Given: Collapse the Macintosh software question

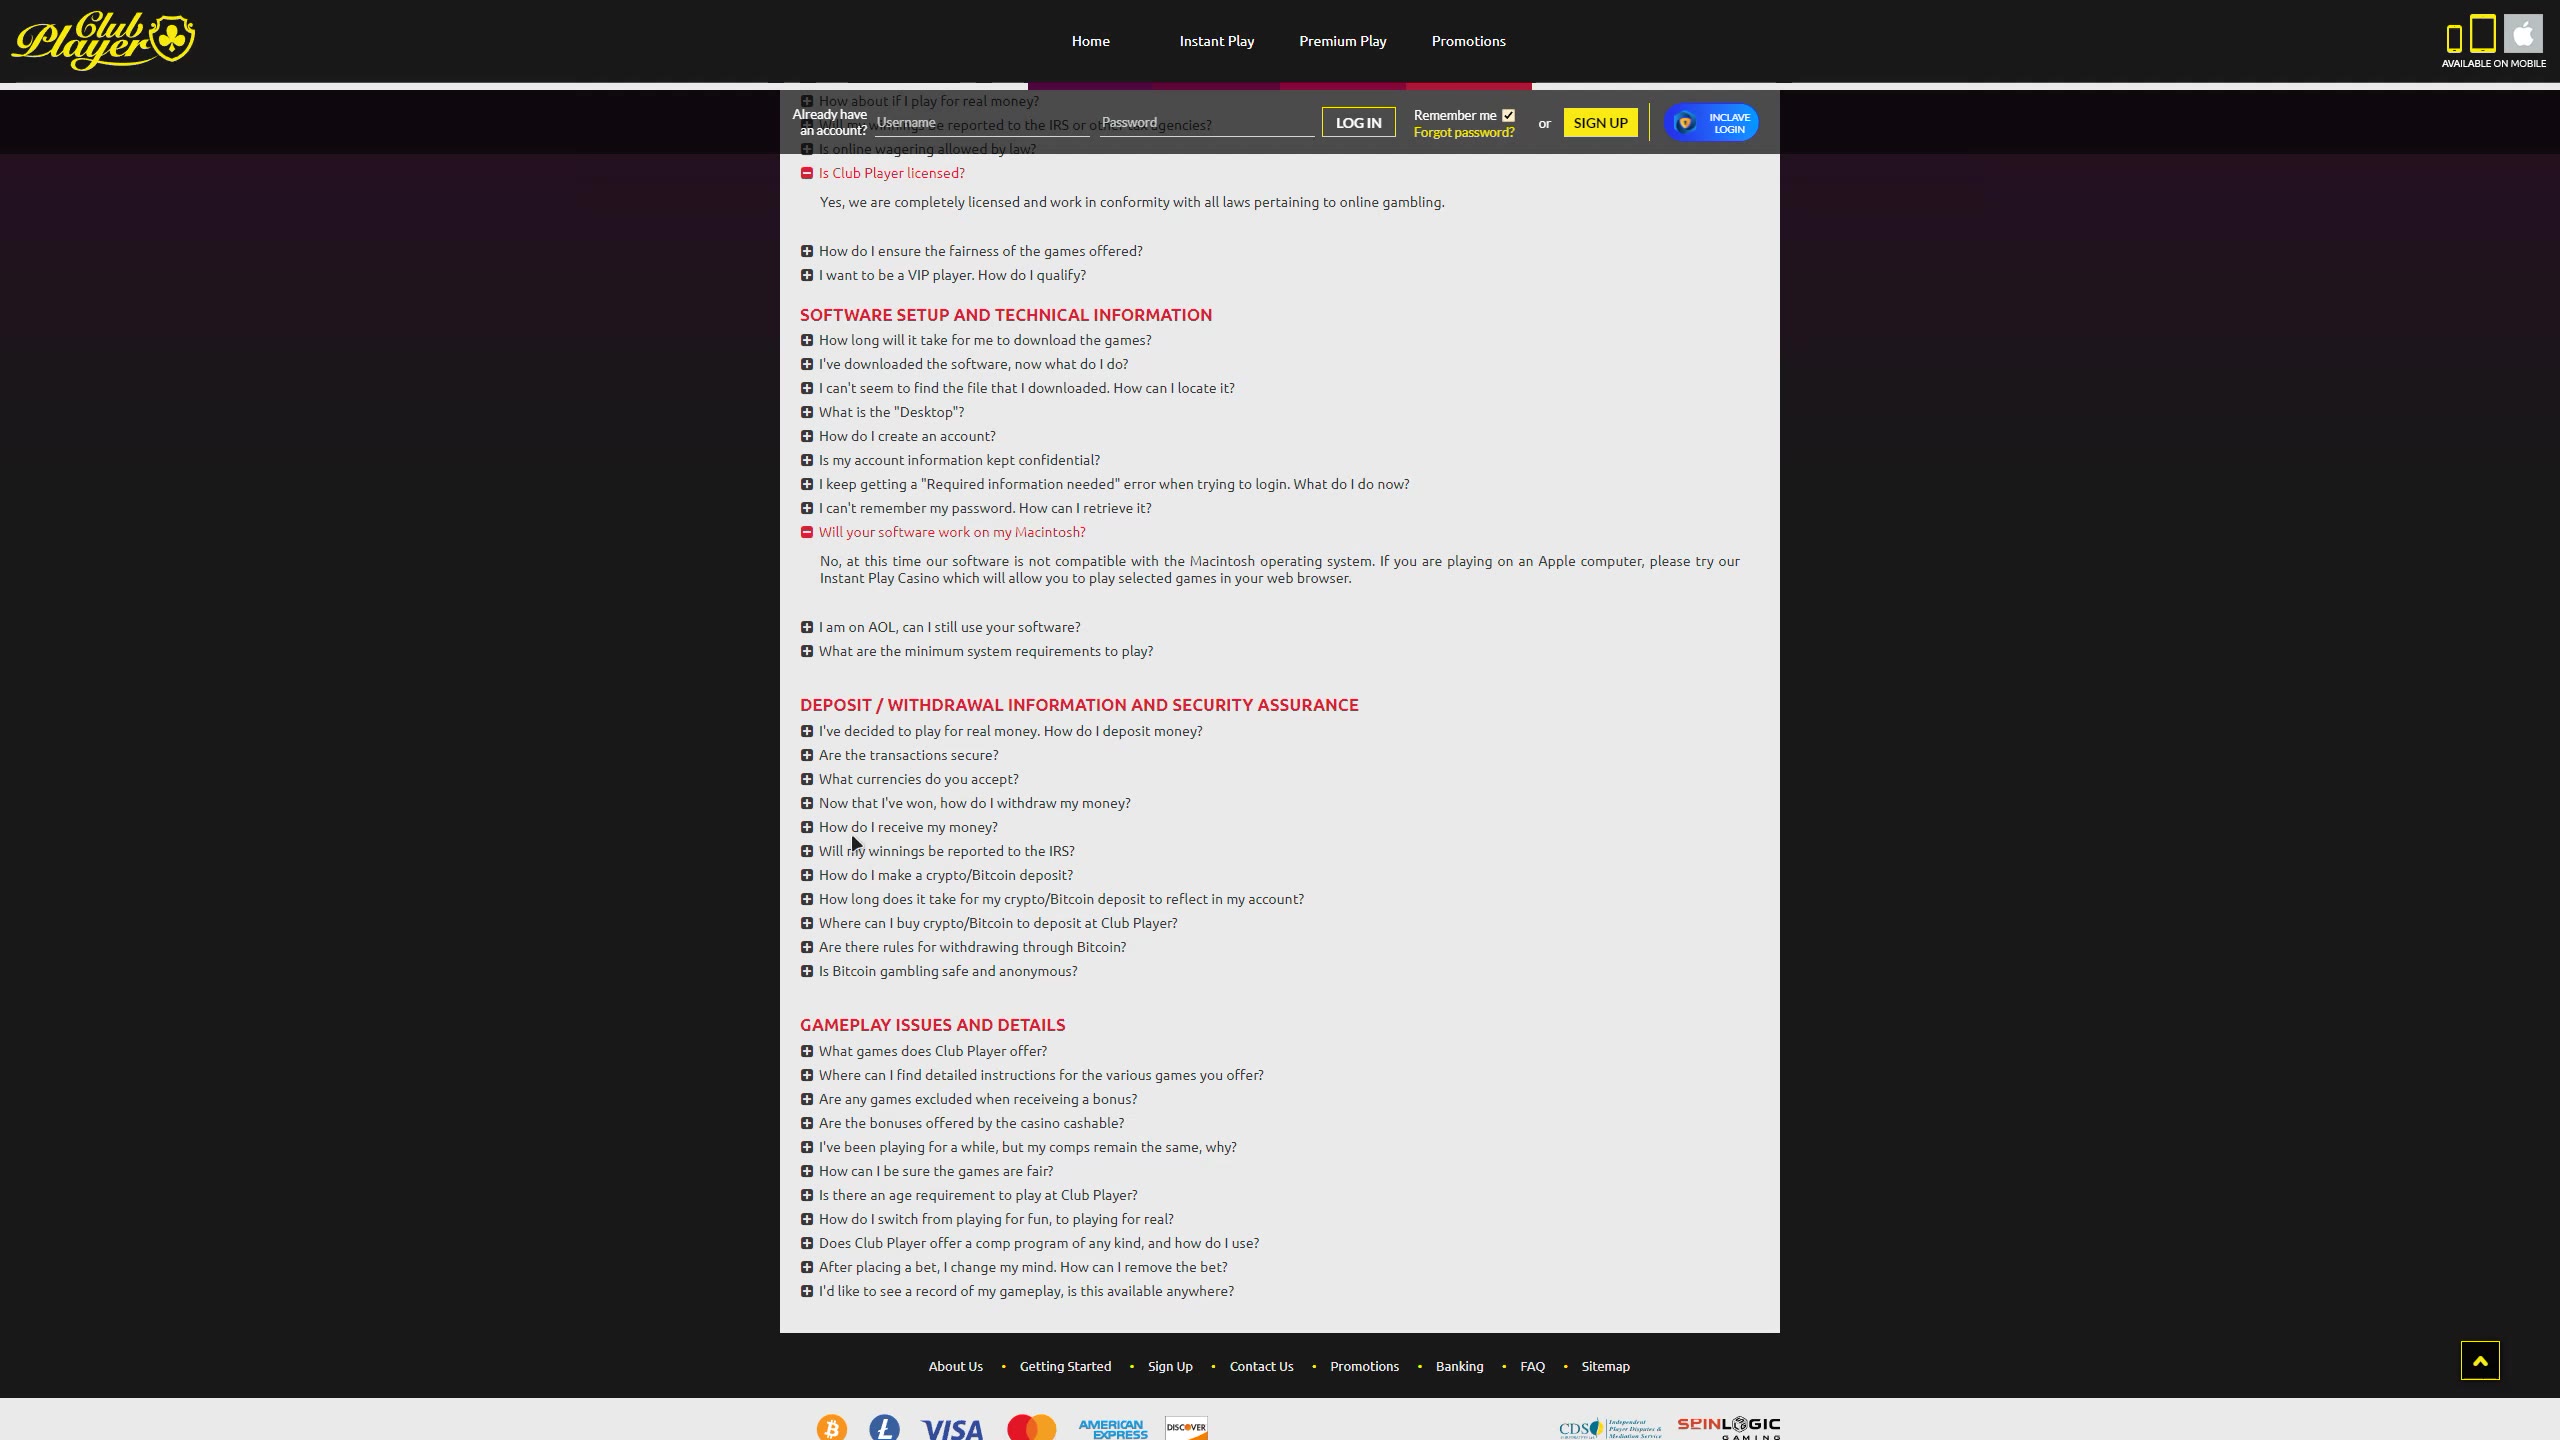Looking at the screenshot, I should click(951, 532).
